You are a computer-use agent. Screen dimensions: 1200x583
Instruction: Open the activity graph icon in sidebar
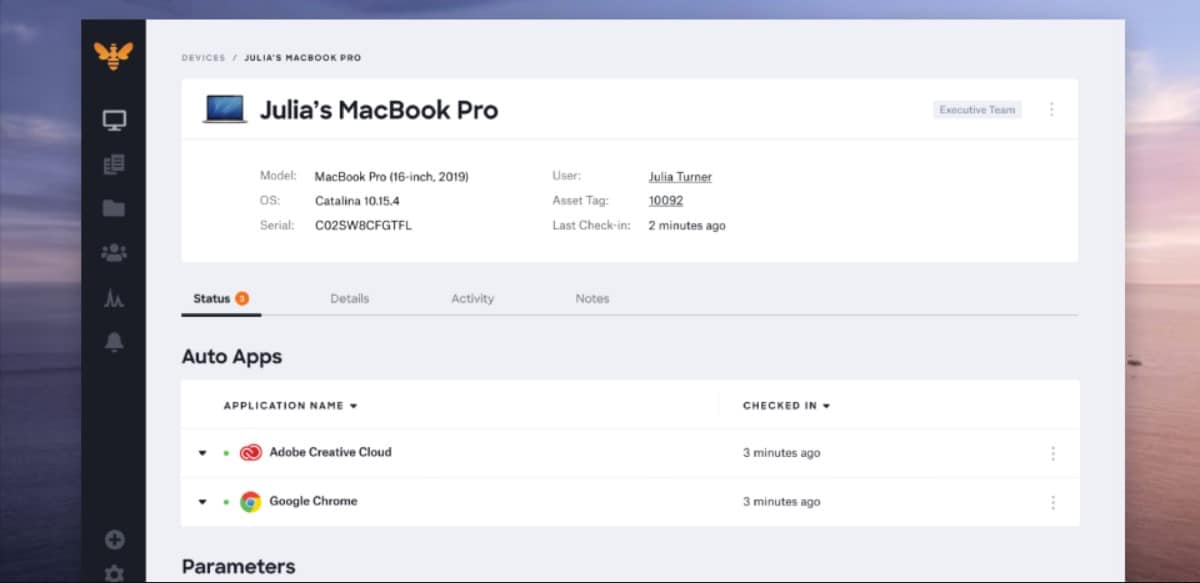[x=114, y=297]
